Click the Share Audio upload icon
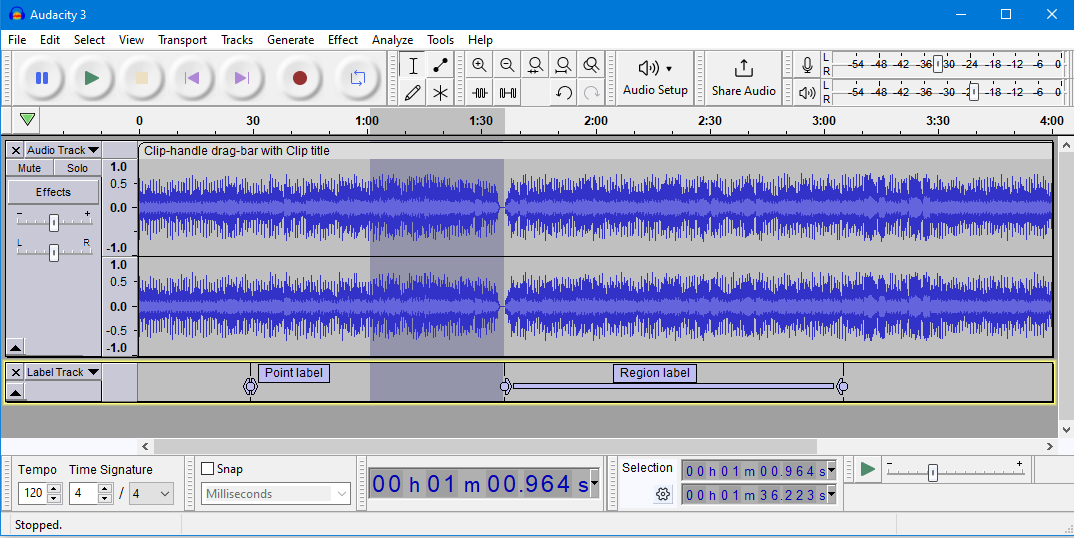1074x538 pixels. [743, 68]
